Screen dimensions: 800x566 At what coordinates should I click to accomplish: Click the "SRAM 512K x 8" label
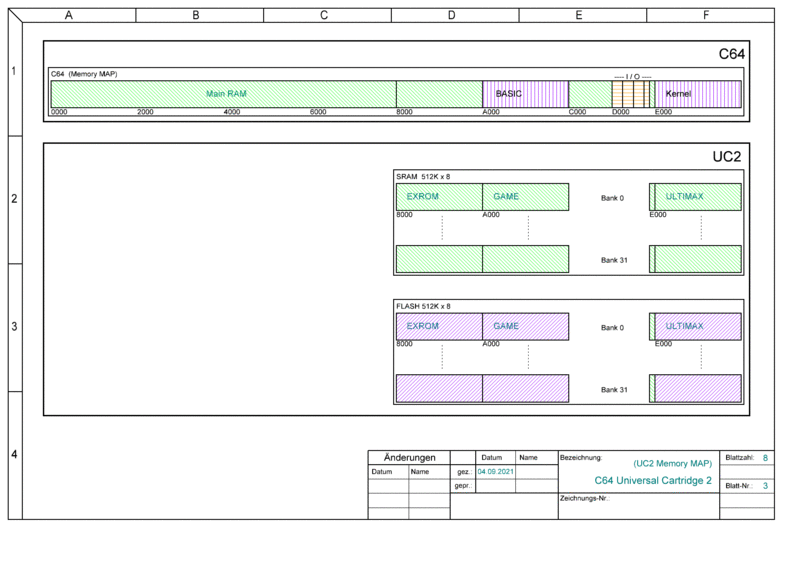point(423,177)
